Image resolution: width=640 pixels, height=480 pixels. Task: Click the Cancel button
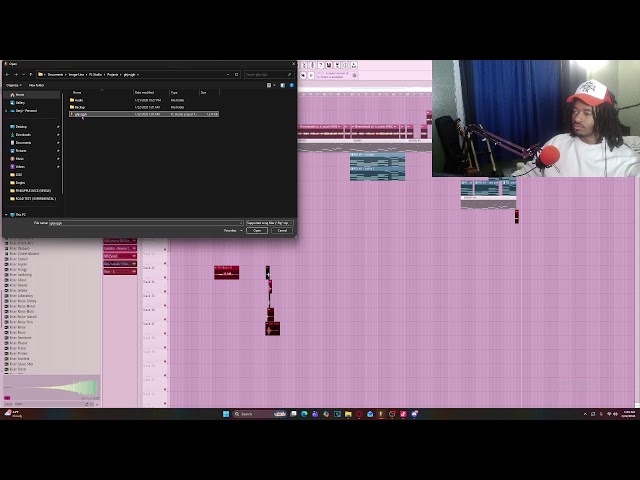pos(282,231)
